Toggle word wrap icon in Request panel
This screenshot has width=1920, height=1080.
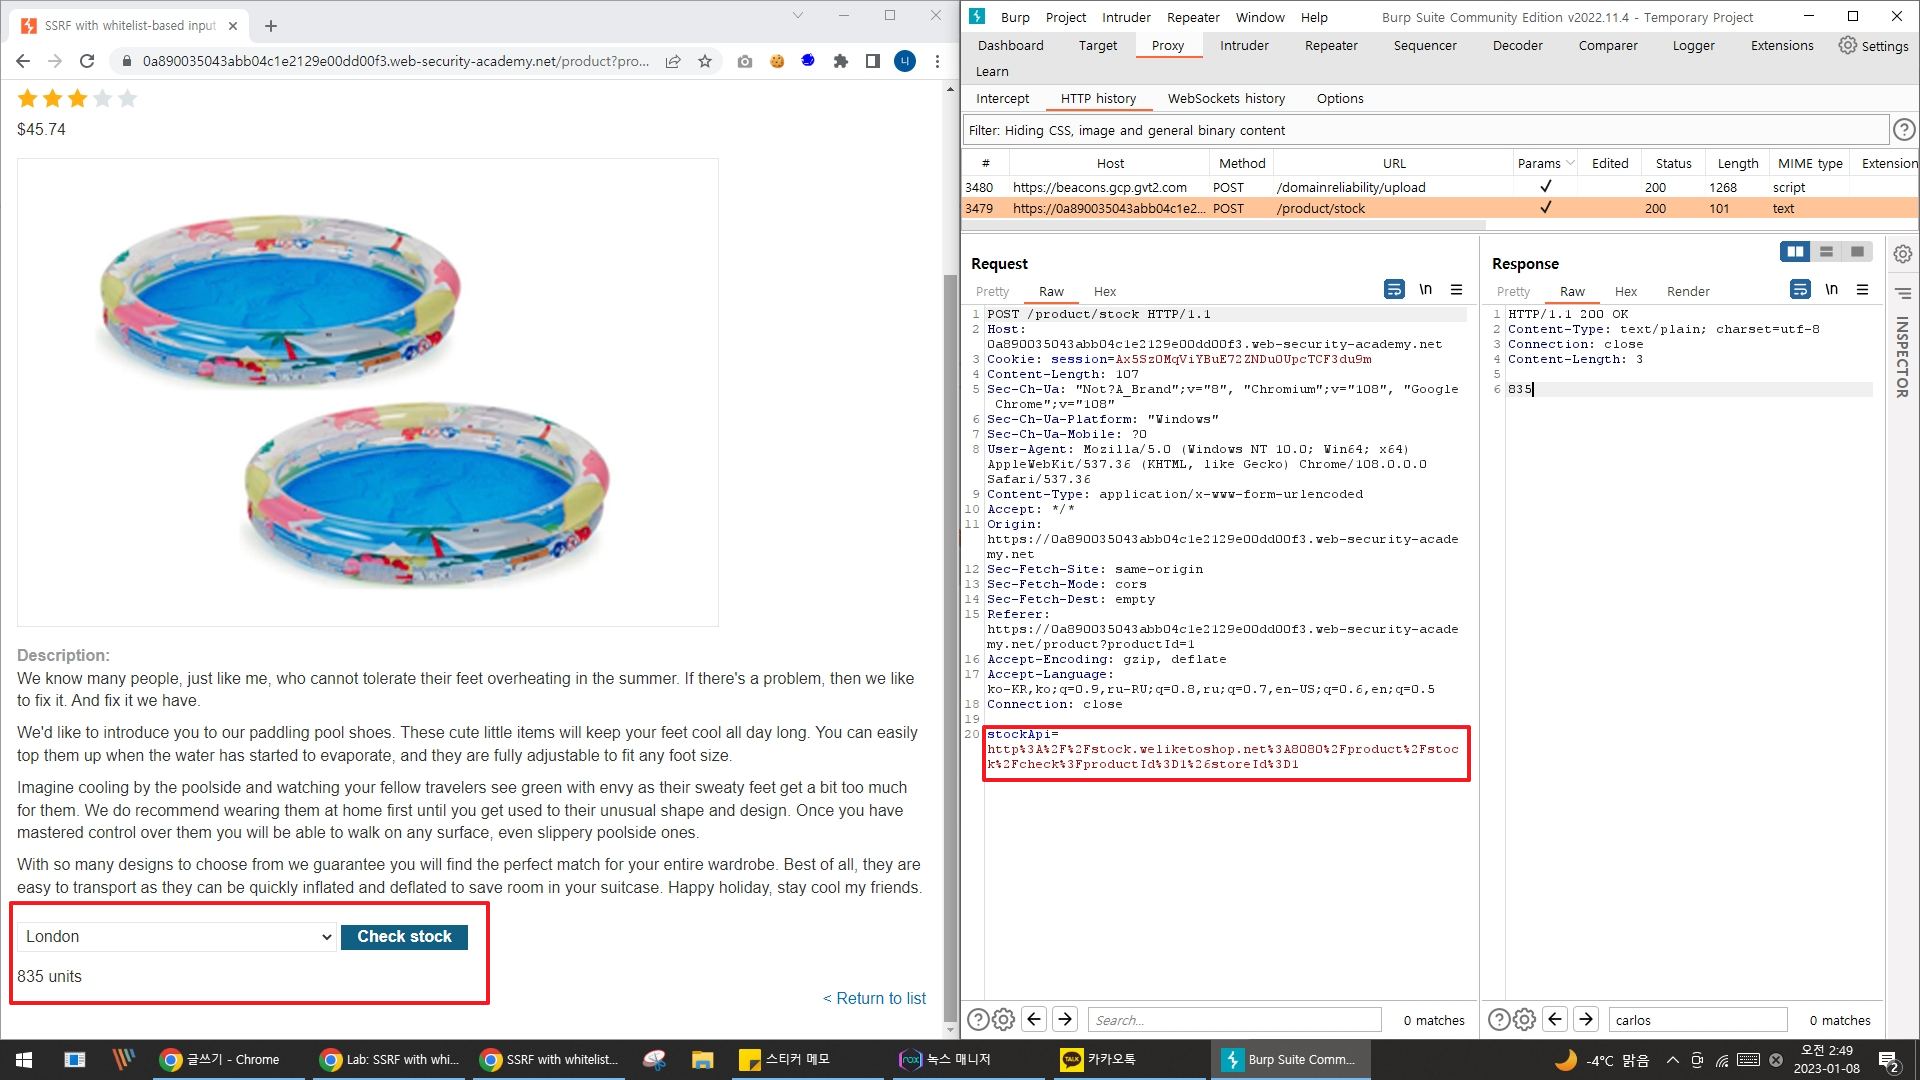click(x=1393, y=290)
